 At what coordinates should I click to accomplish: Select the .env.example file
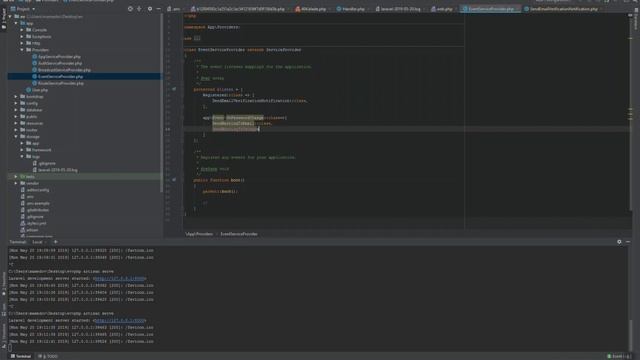coord(38,203)
